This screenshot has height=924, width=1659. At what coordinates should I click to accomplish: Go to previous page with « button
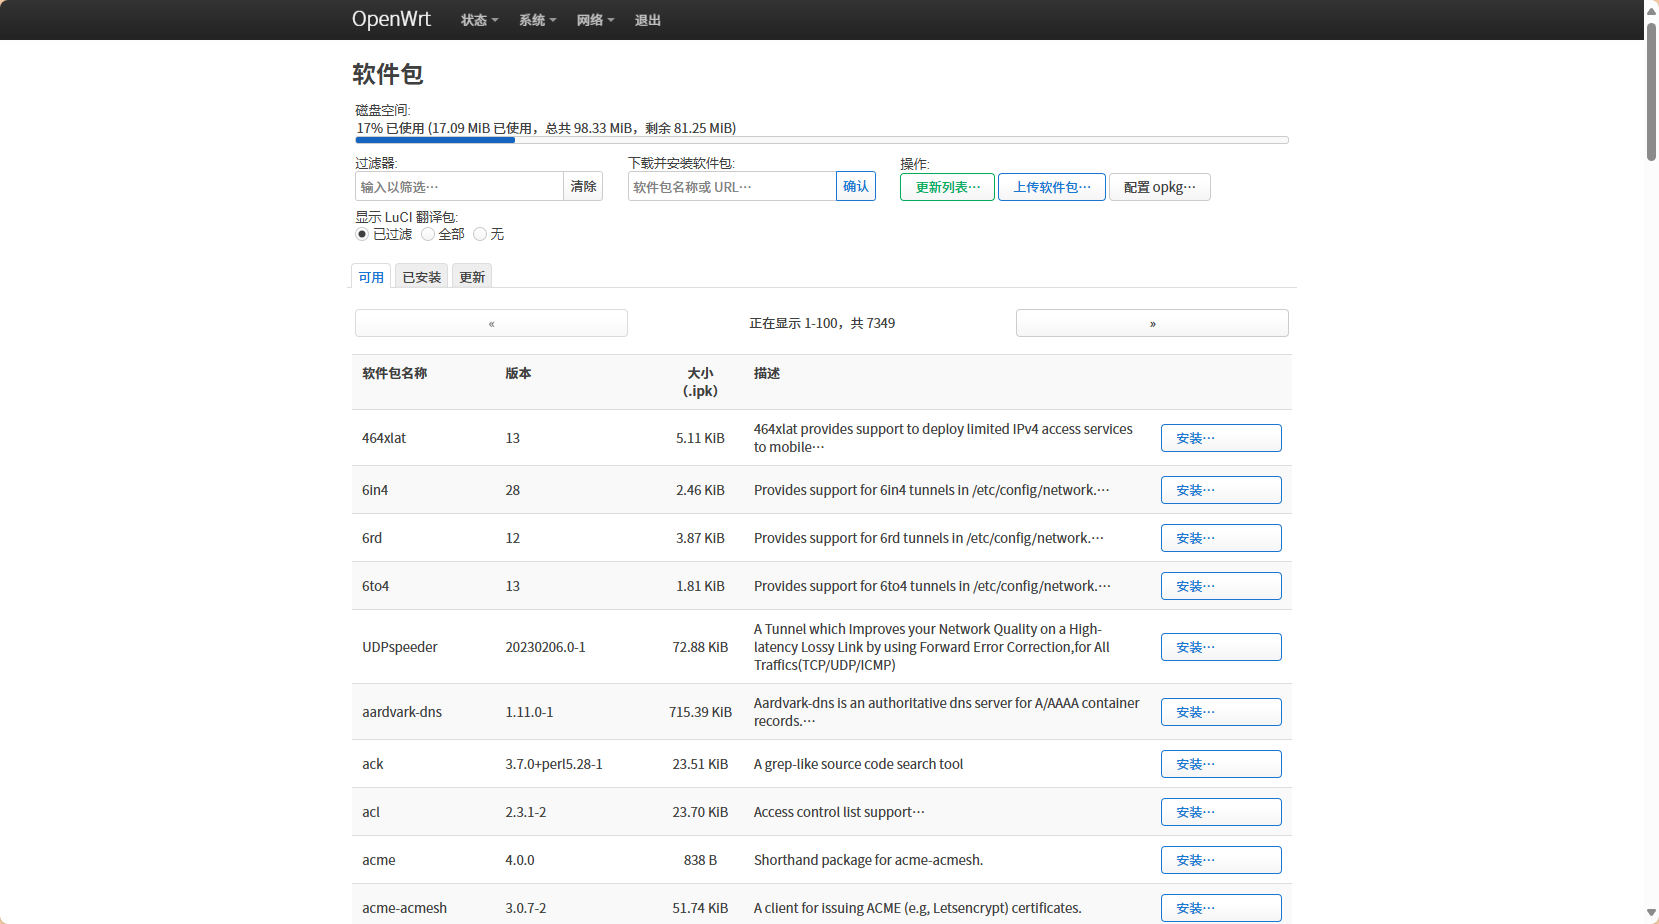491,323
